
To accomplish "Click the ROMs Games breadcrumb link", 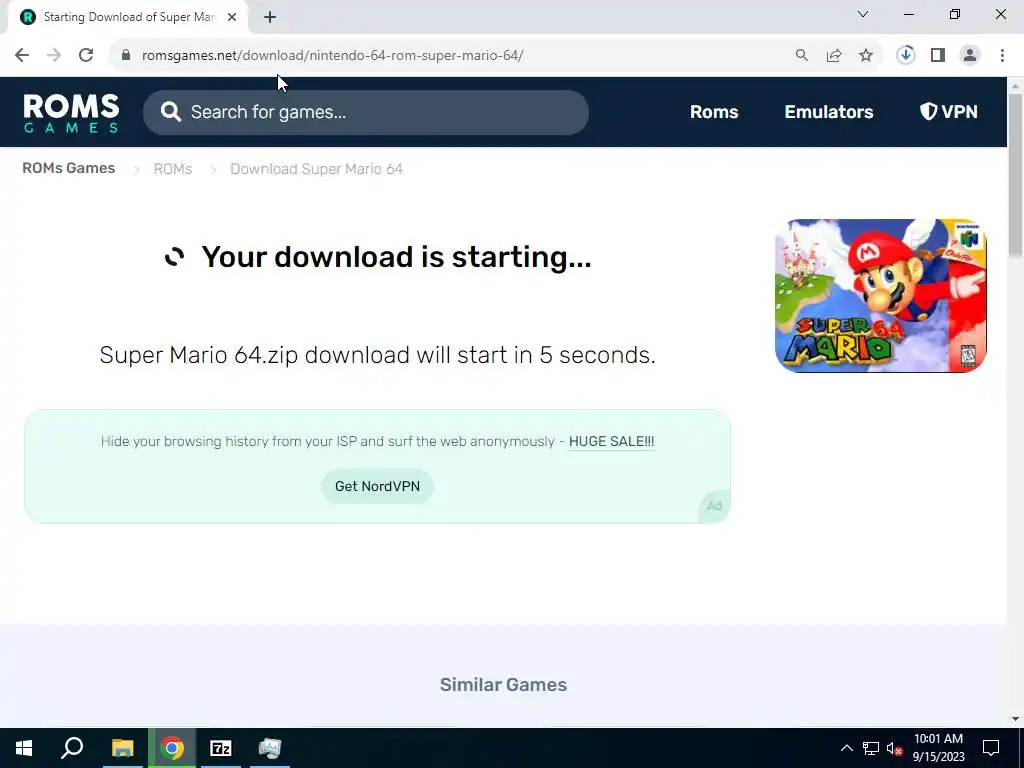I will point(69,168).
